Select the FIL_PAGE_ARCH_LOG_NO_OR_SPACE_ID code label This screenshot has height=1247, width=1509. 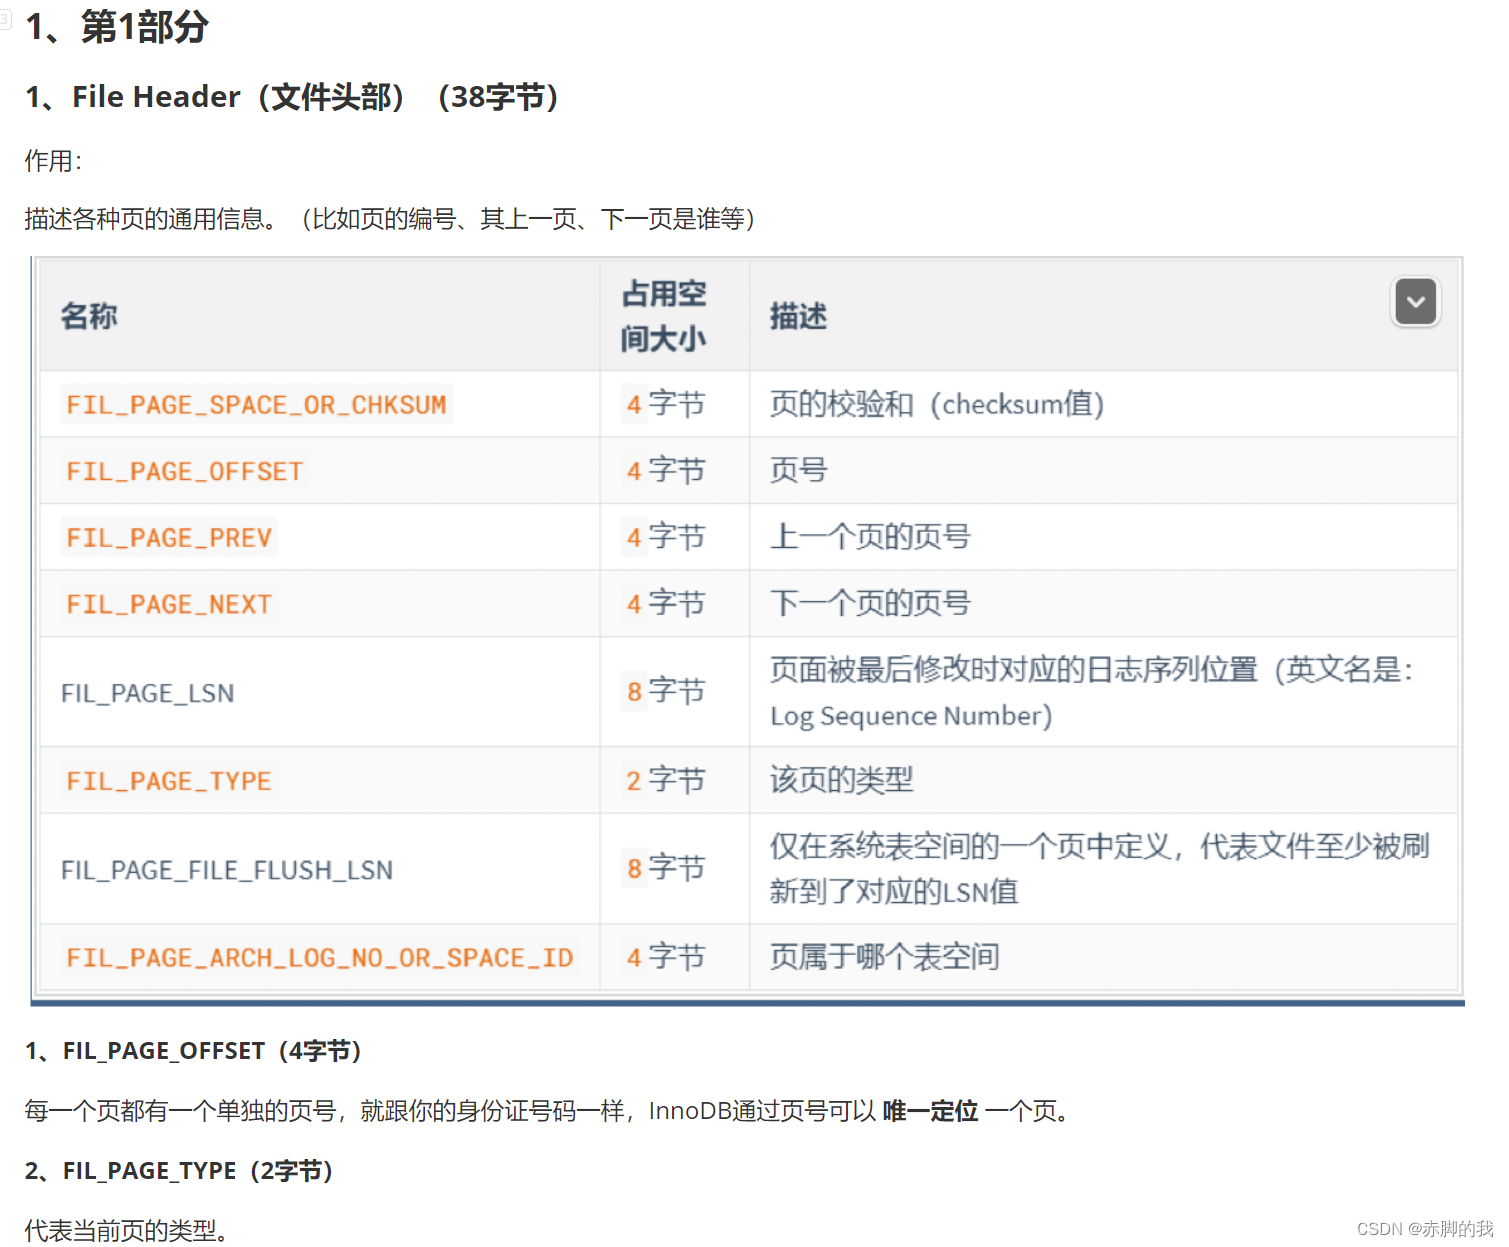pyautogui.click(x=319, y=958)
